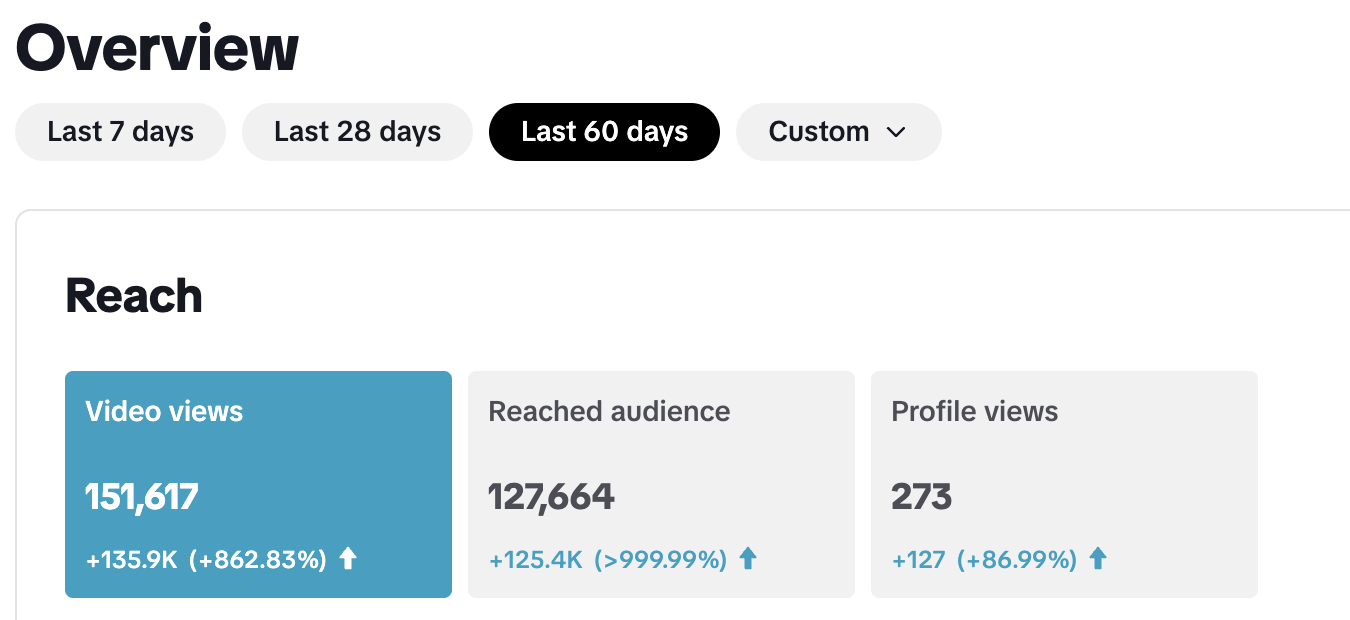Switch to Last 28 days range
The image size is (1350, 620).
pyautogui.click(x=357, y=132)
